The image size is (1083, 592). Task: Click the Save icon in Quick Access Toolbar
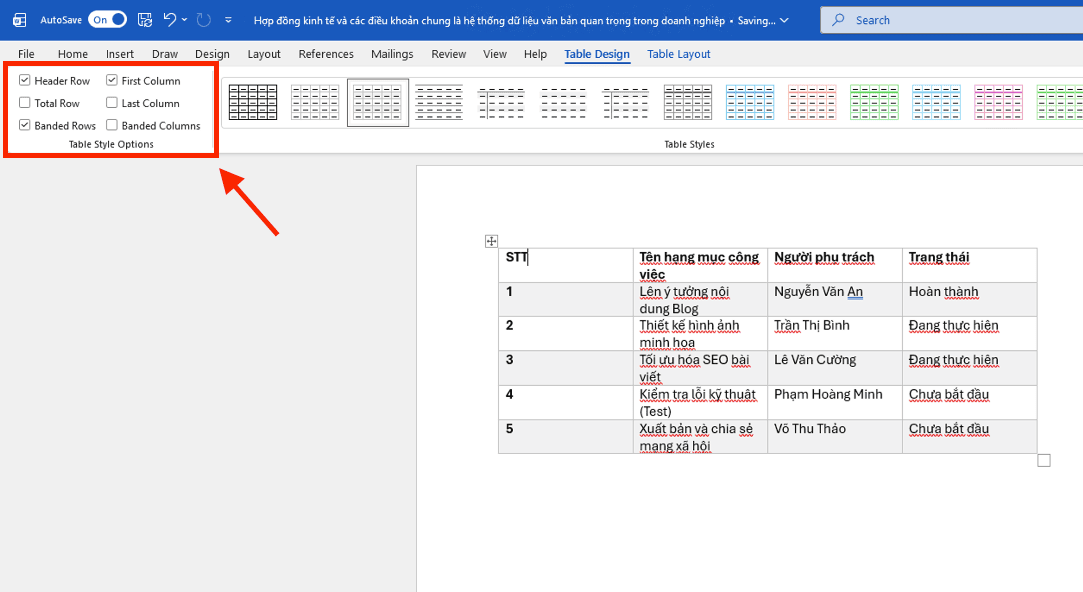point(145,20)
